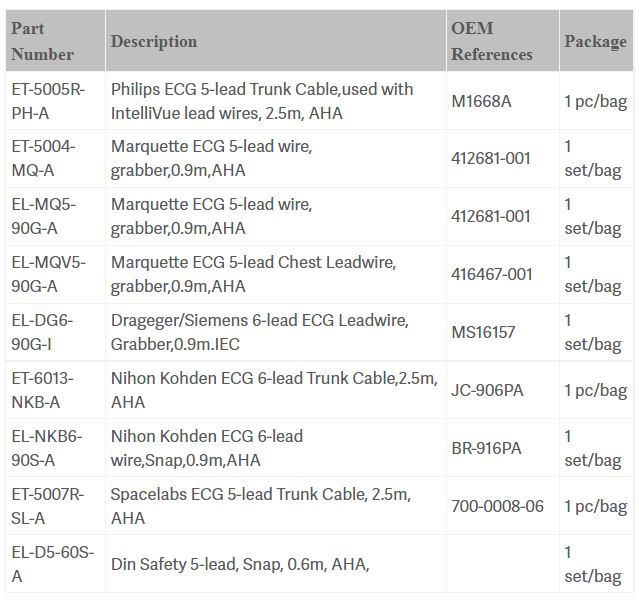
Task: Select OEM reference M1668A
Action: pos(481,101)
